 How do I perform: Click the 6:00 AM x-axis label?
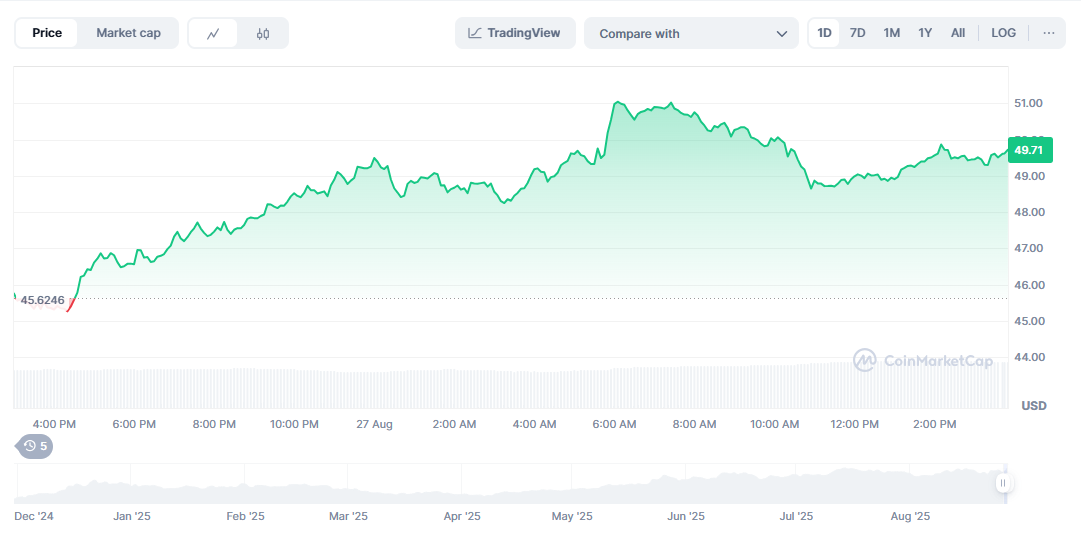coord(614,425)
